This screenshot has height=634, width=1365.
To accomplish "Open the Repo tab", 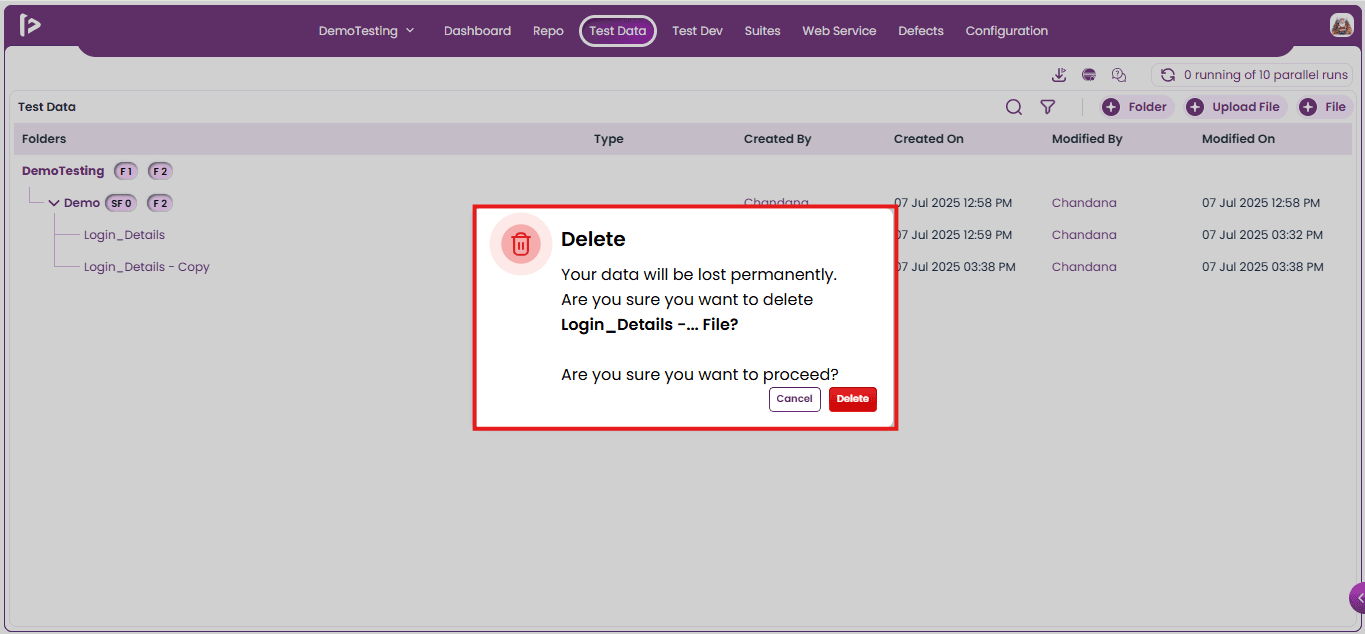I will 548,31.
